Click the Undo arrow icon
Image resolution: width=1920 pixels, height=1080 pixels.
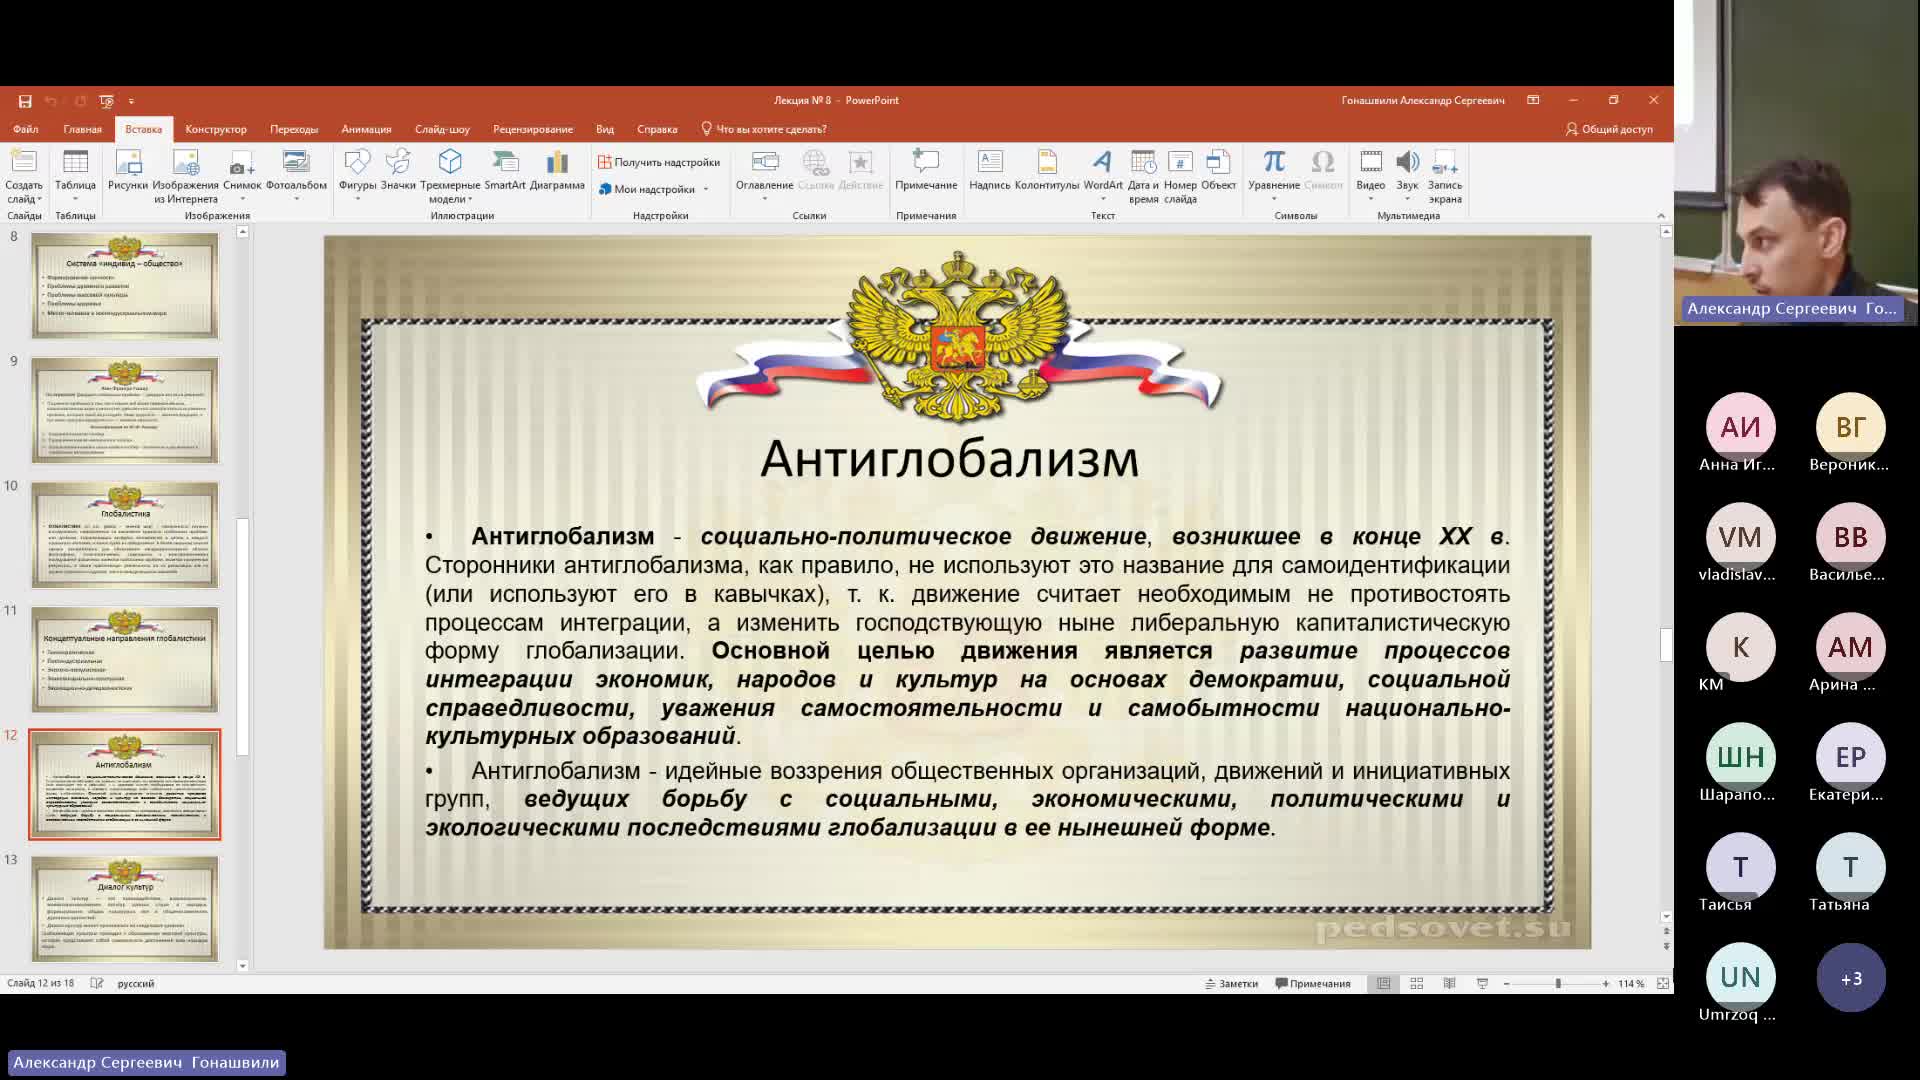coord(50,101)
